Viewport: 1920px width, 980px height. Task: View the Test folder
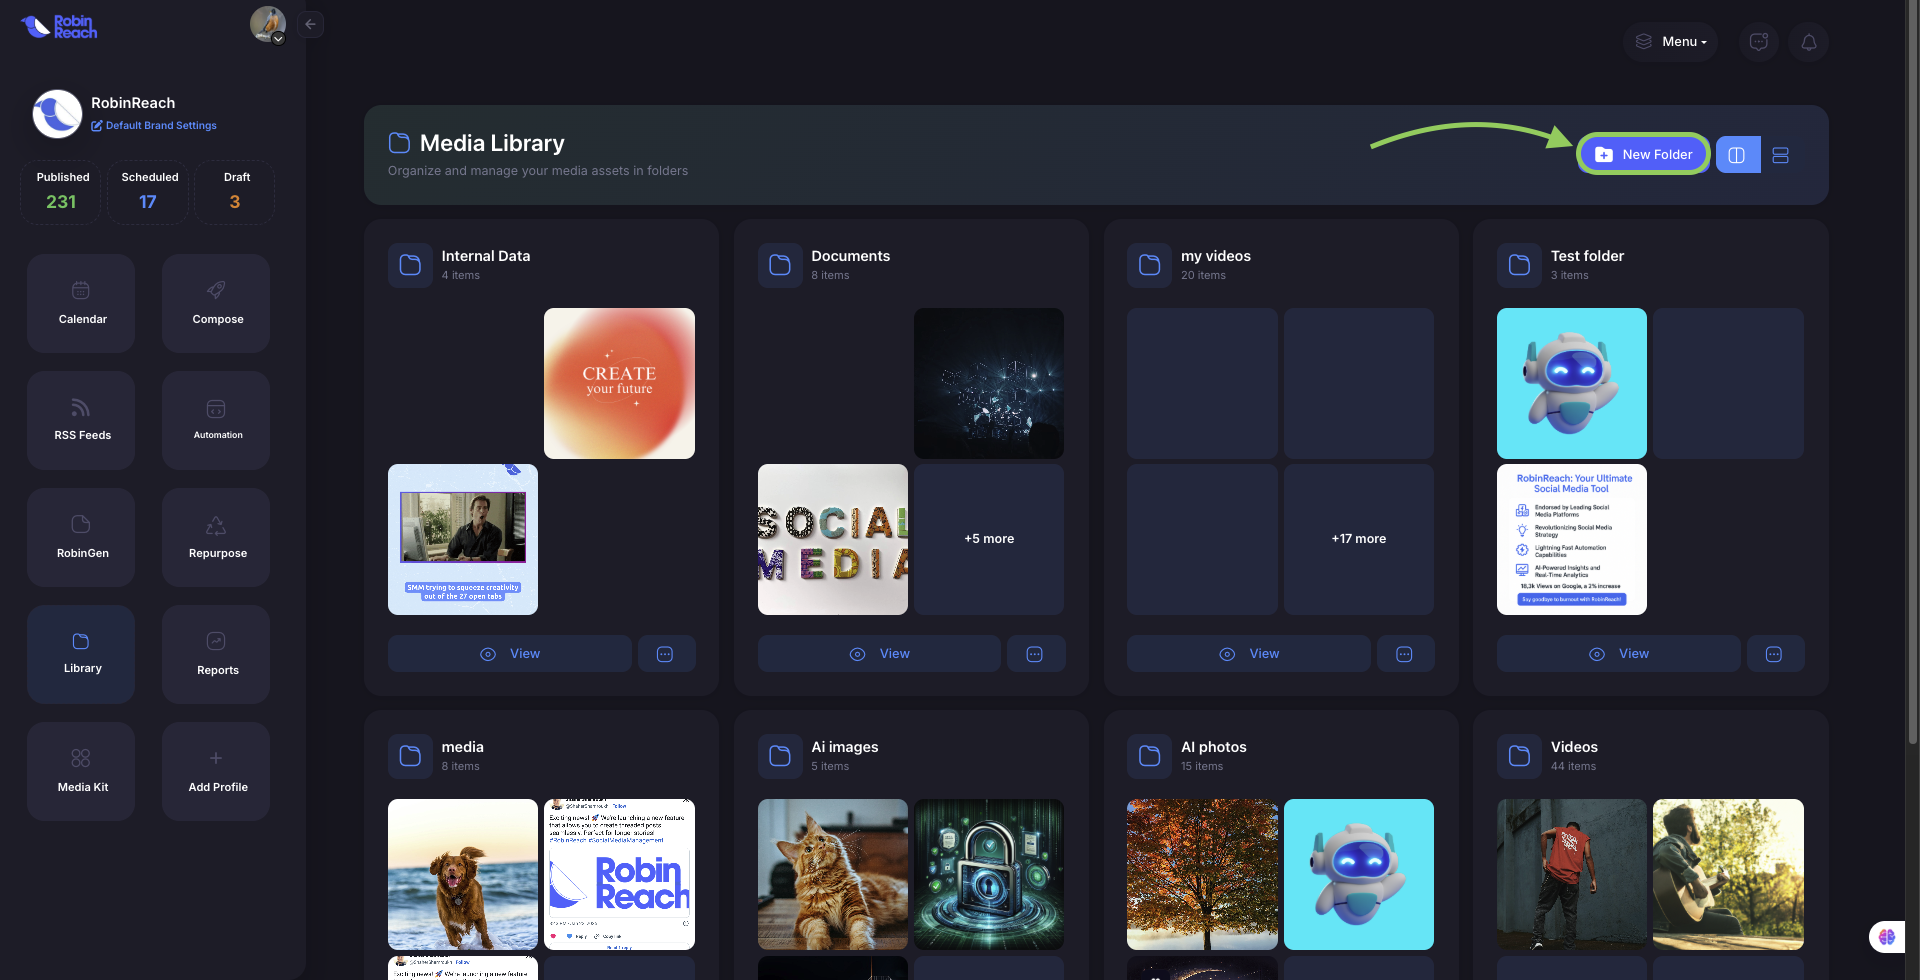pyautogui.click(x=1619, y=654)
